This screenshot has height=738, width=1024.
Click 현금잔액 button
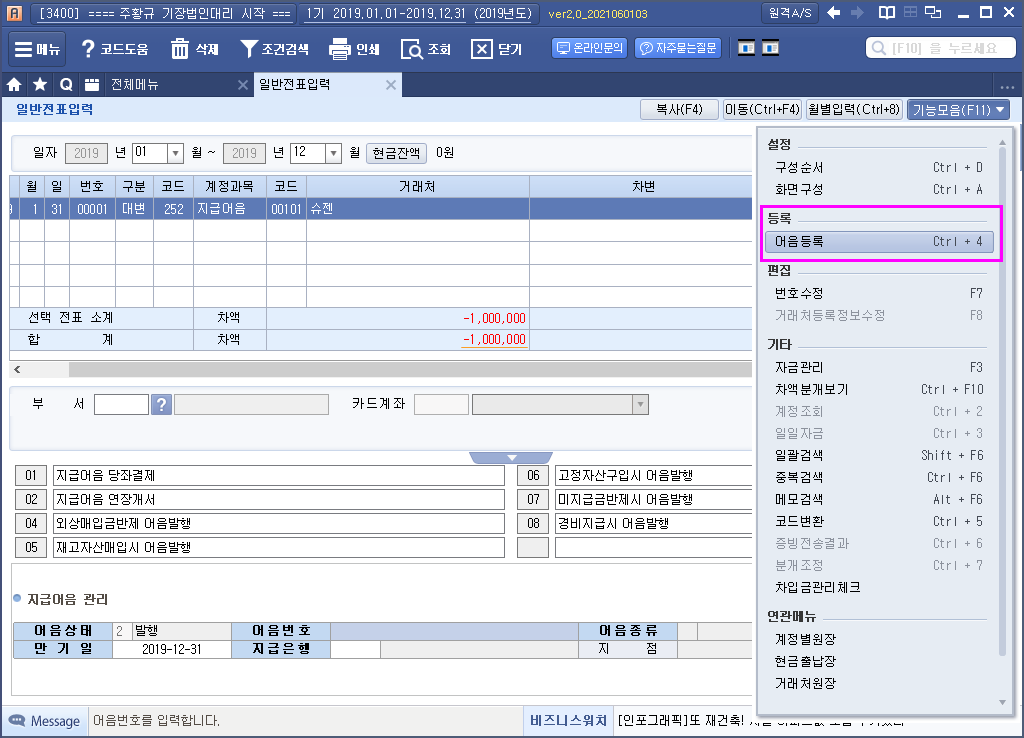pyautogui.click(x=396, y=153)
